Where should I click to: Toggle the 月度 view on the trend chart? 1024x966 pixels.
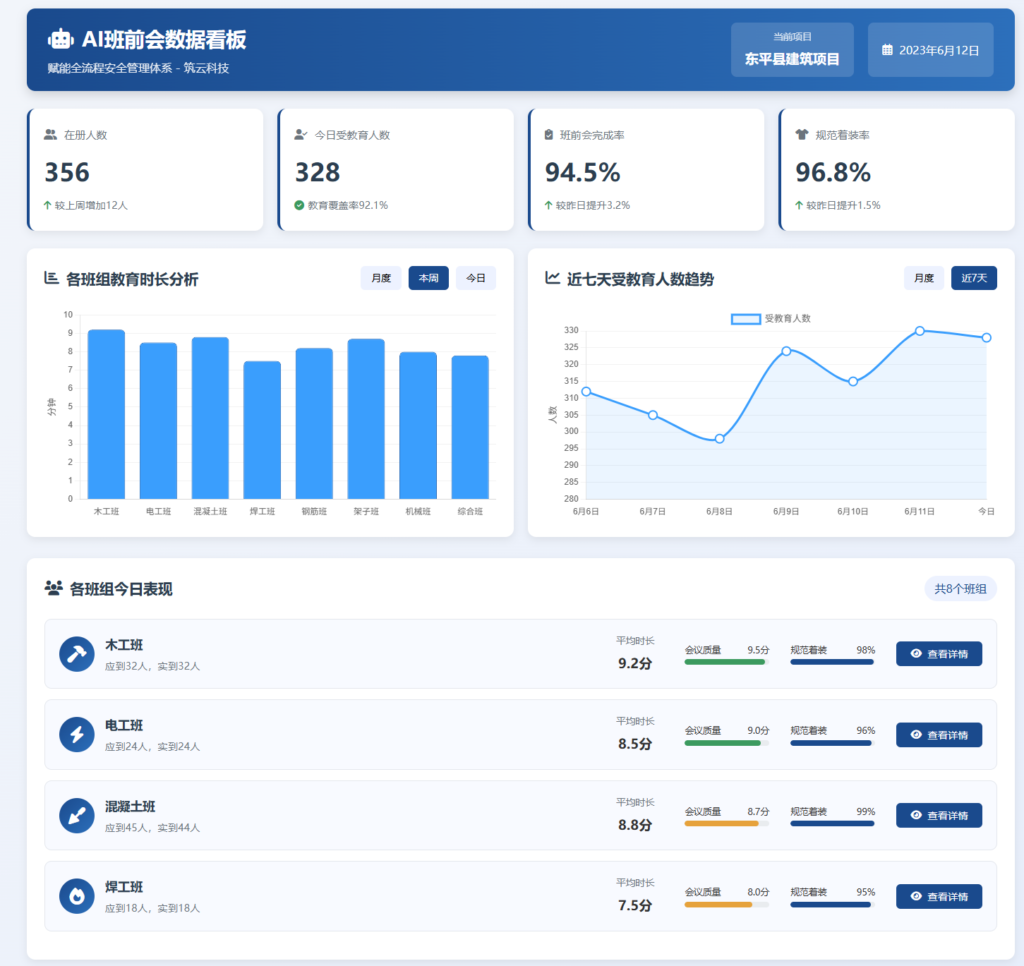click(923, 278)
